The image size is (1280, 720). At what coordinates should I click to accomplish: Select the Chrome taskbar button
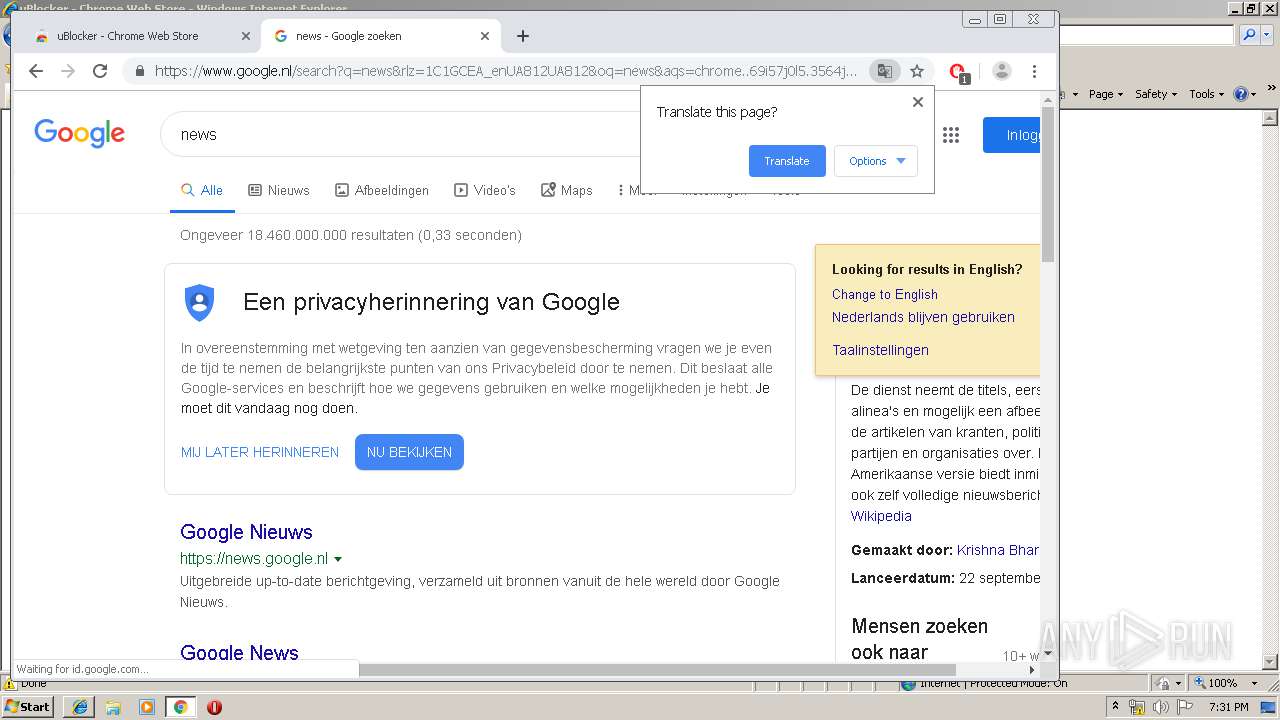pos(180,707)
